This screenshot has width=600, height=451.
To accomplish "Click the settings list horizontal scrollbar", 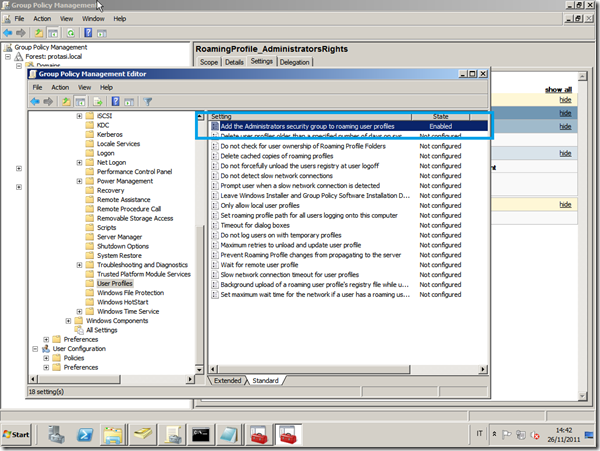I will tap(314, 369).
